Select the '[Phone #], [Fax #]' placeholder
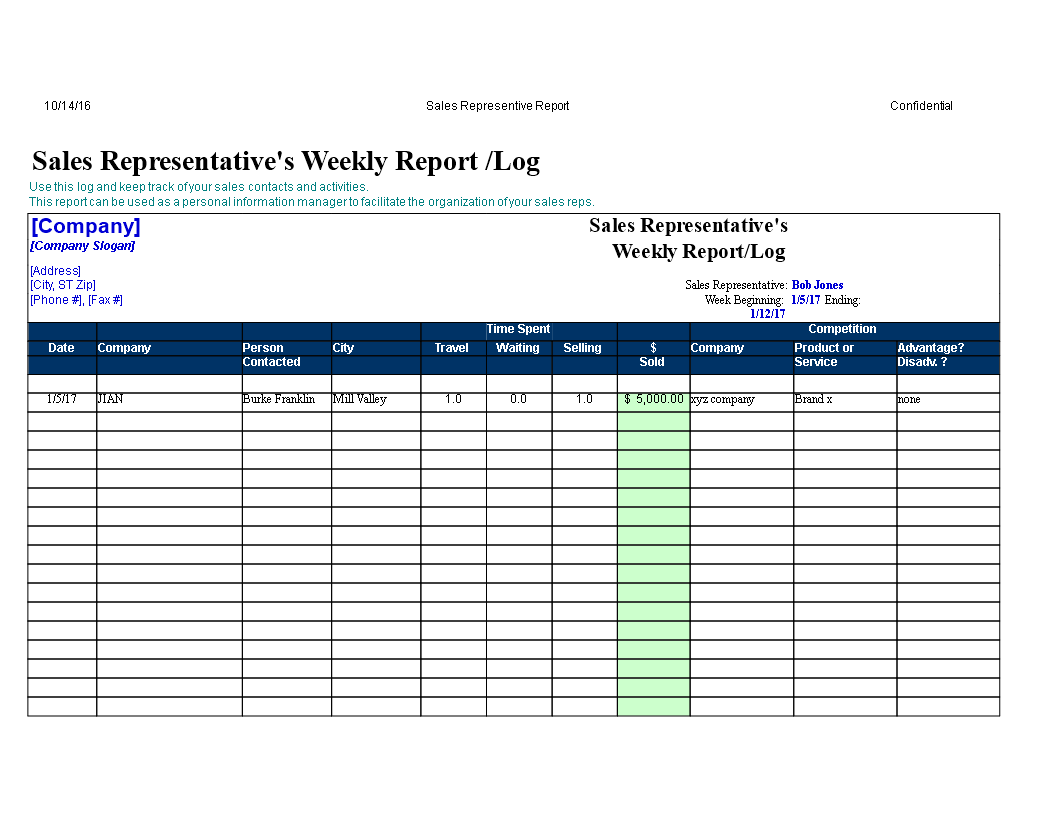 pyautogui.click(x=76, y=300)
